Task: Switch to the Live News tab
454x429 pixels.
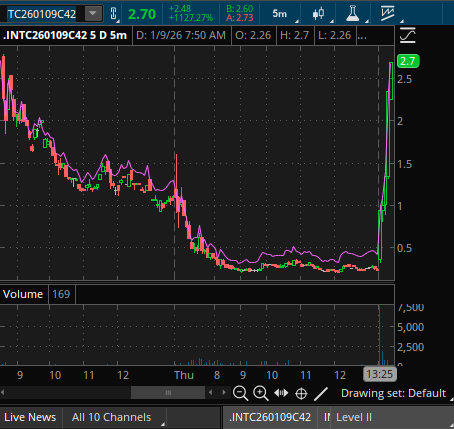Action: [x=30, y=417]
